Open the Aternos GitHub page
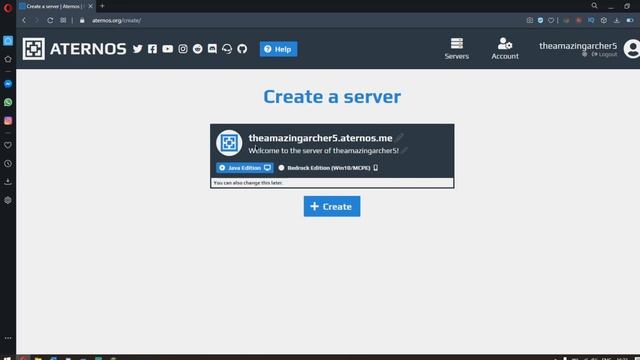The image size is (640, 360). click(242, 49)
